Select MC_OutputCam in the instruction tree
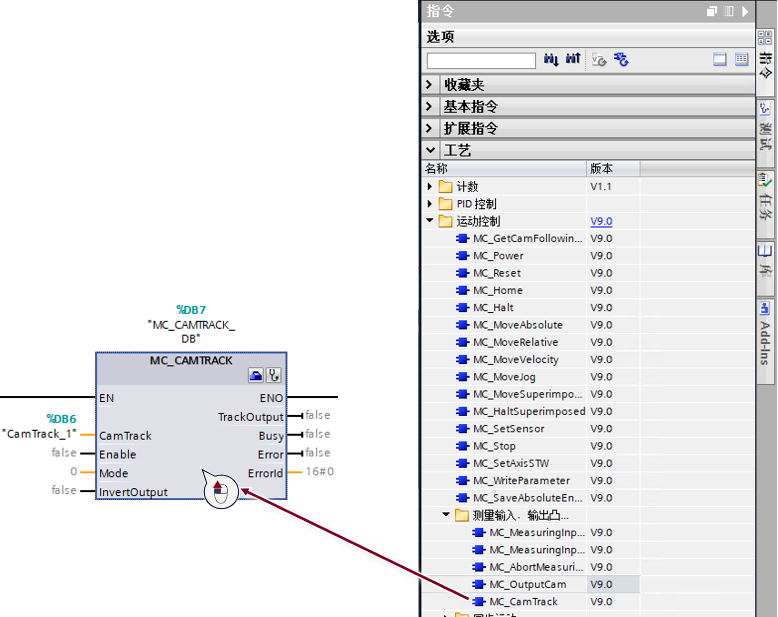Screen dimensions: 778x617 [527, 584]
